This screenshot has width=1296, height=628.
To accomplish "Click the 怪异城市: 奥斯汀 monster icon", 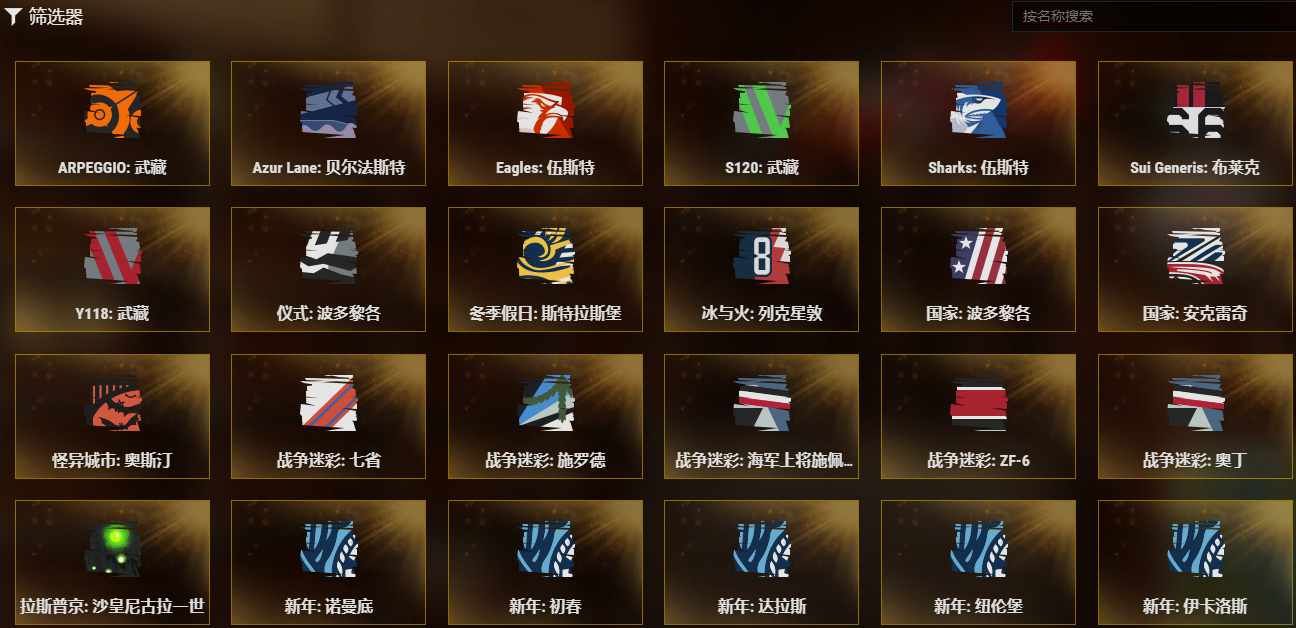I will [113, 403].
